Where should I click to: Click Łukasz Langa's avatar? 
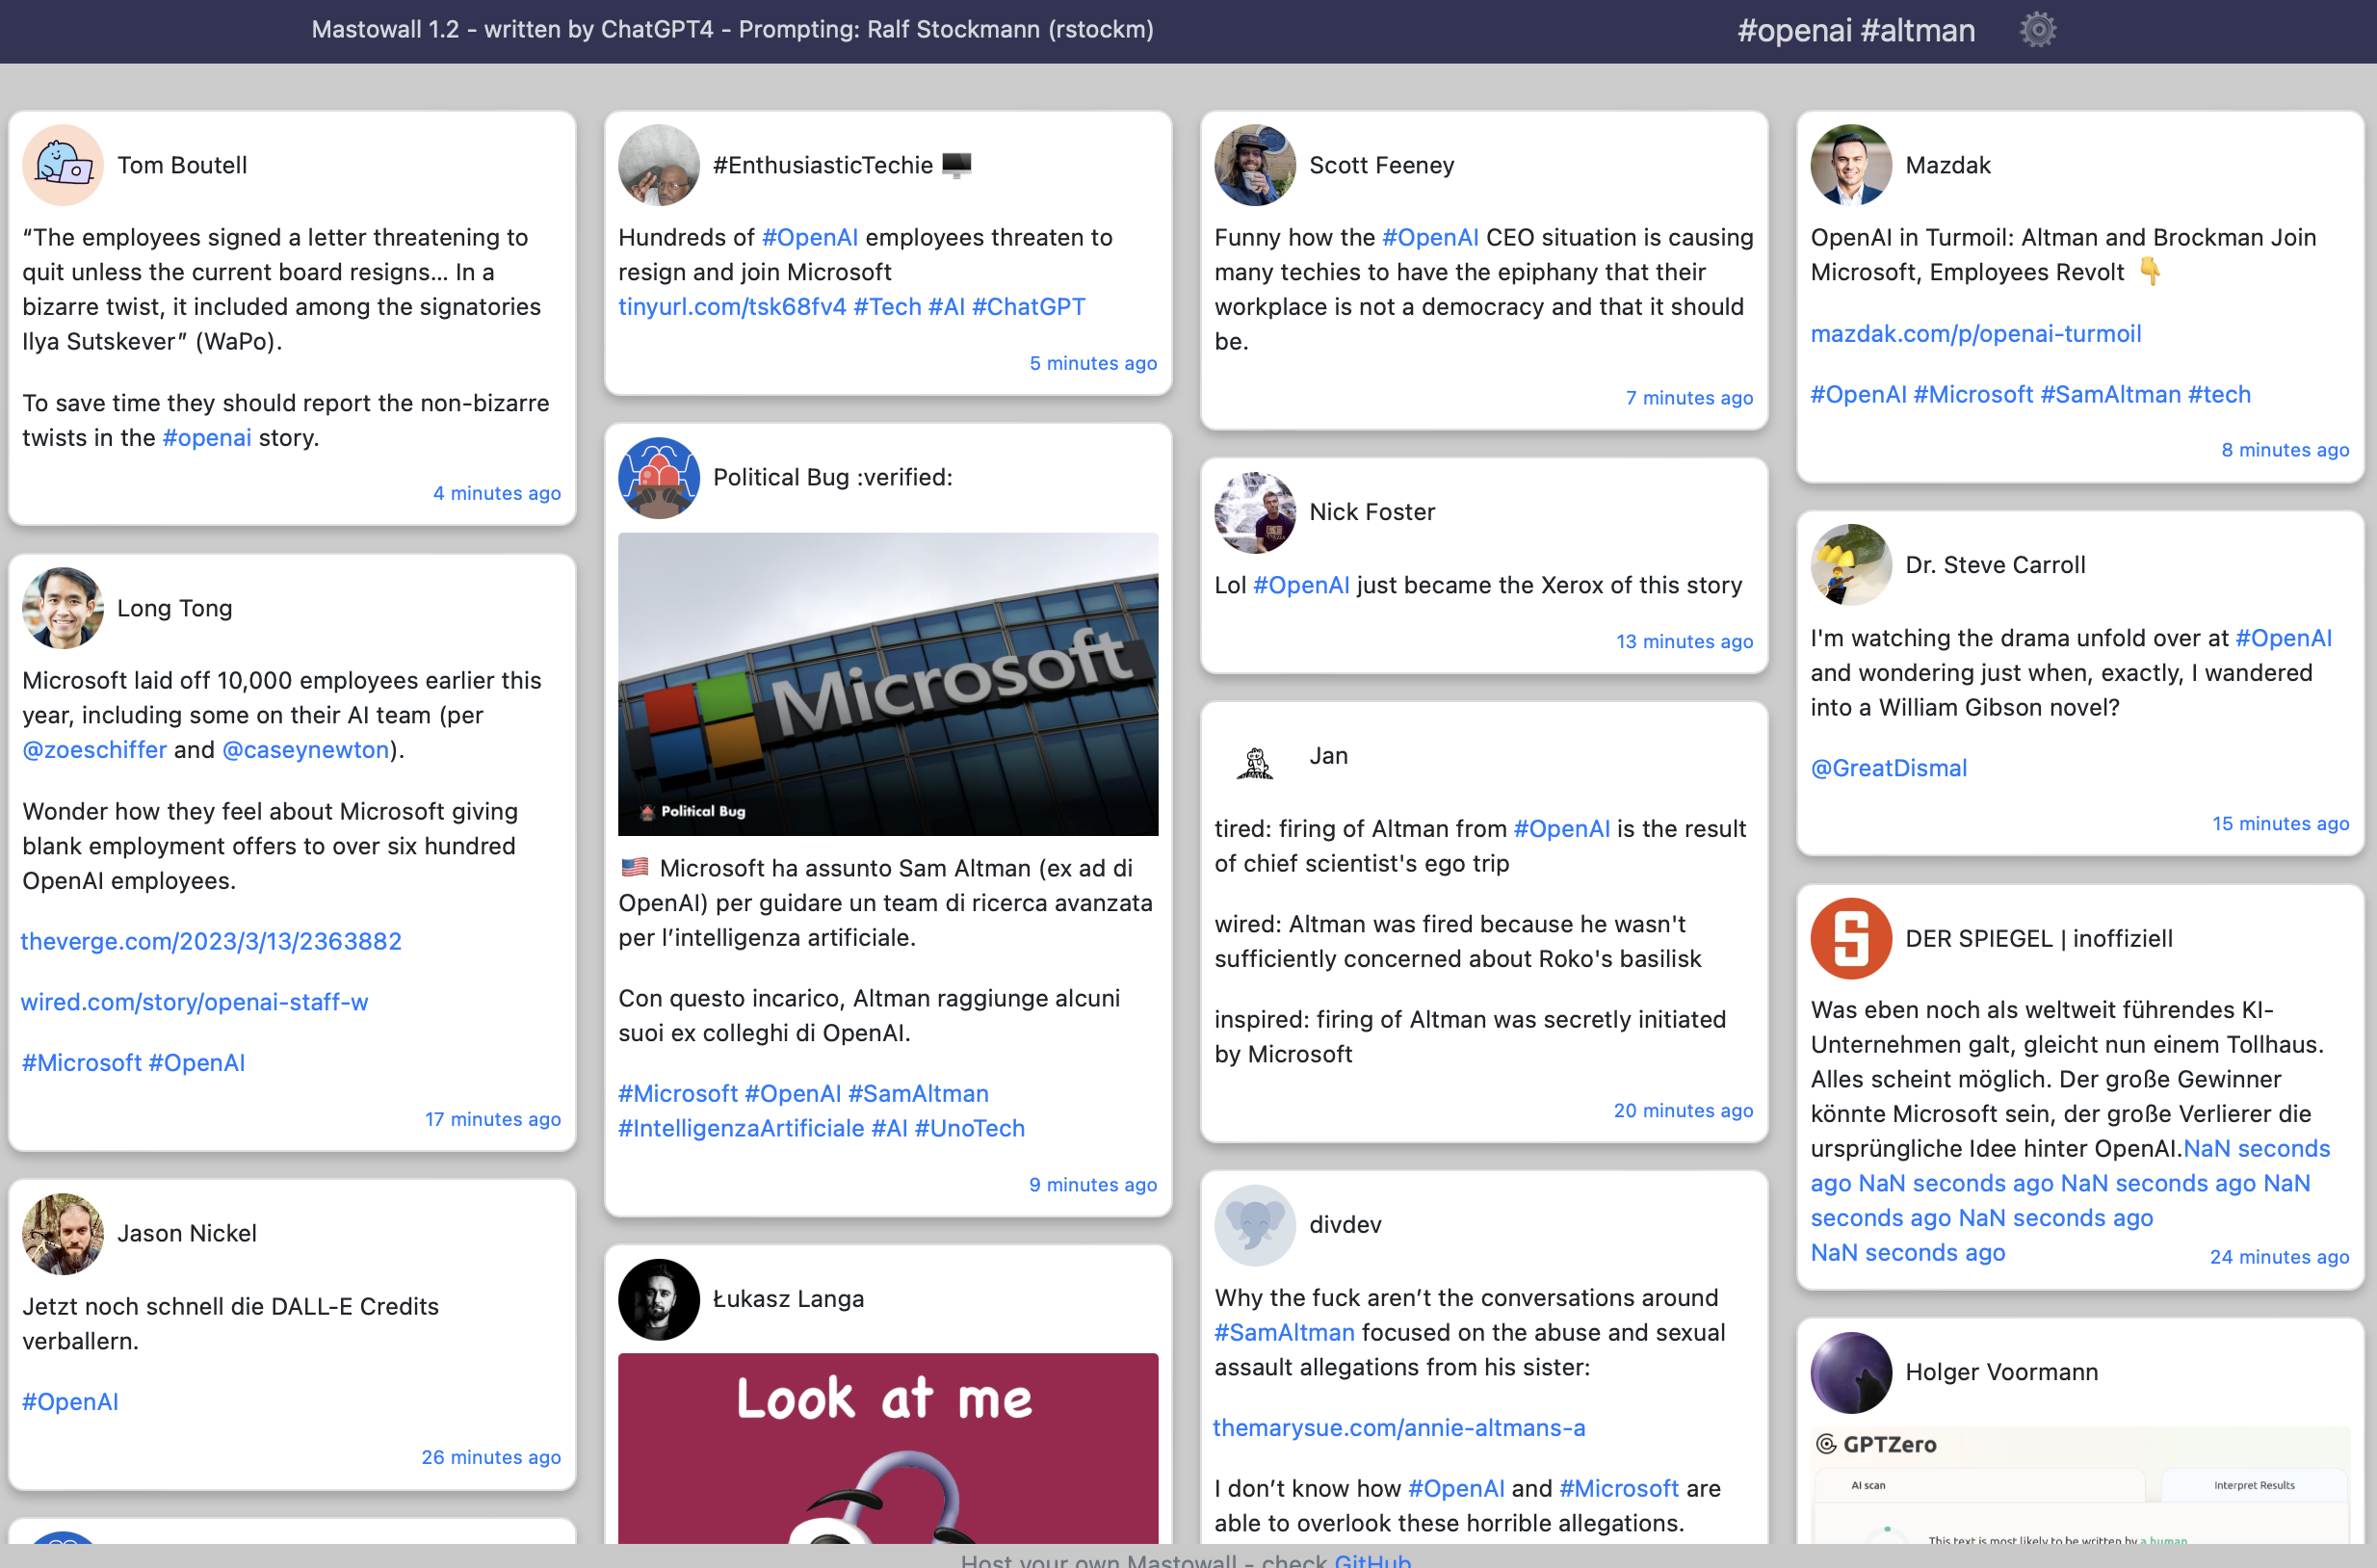click(659, 1299)
